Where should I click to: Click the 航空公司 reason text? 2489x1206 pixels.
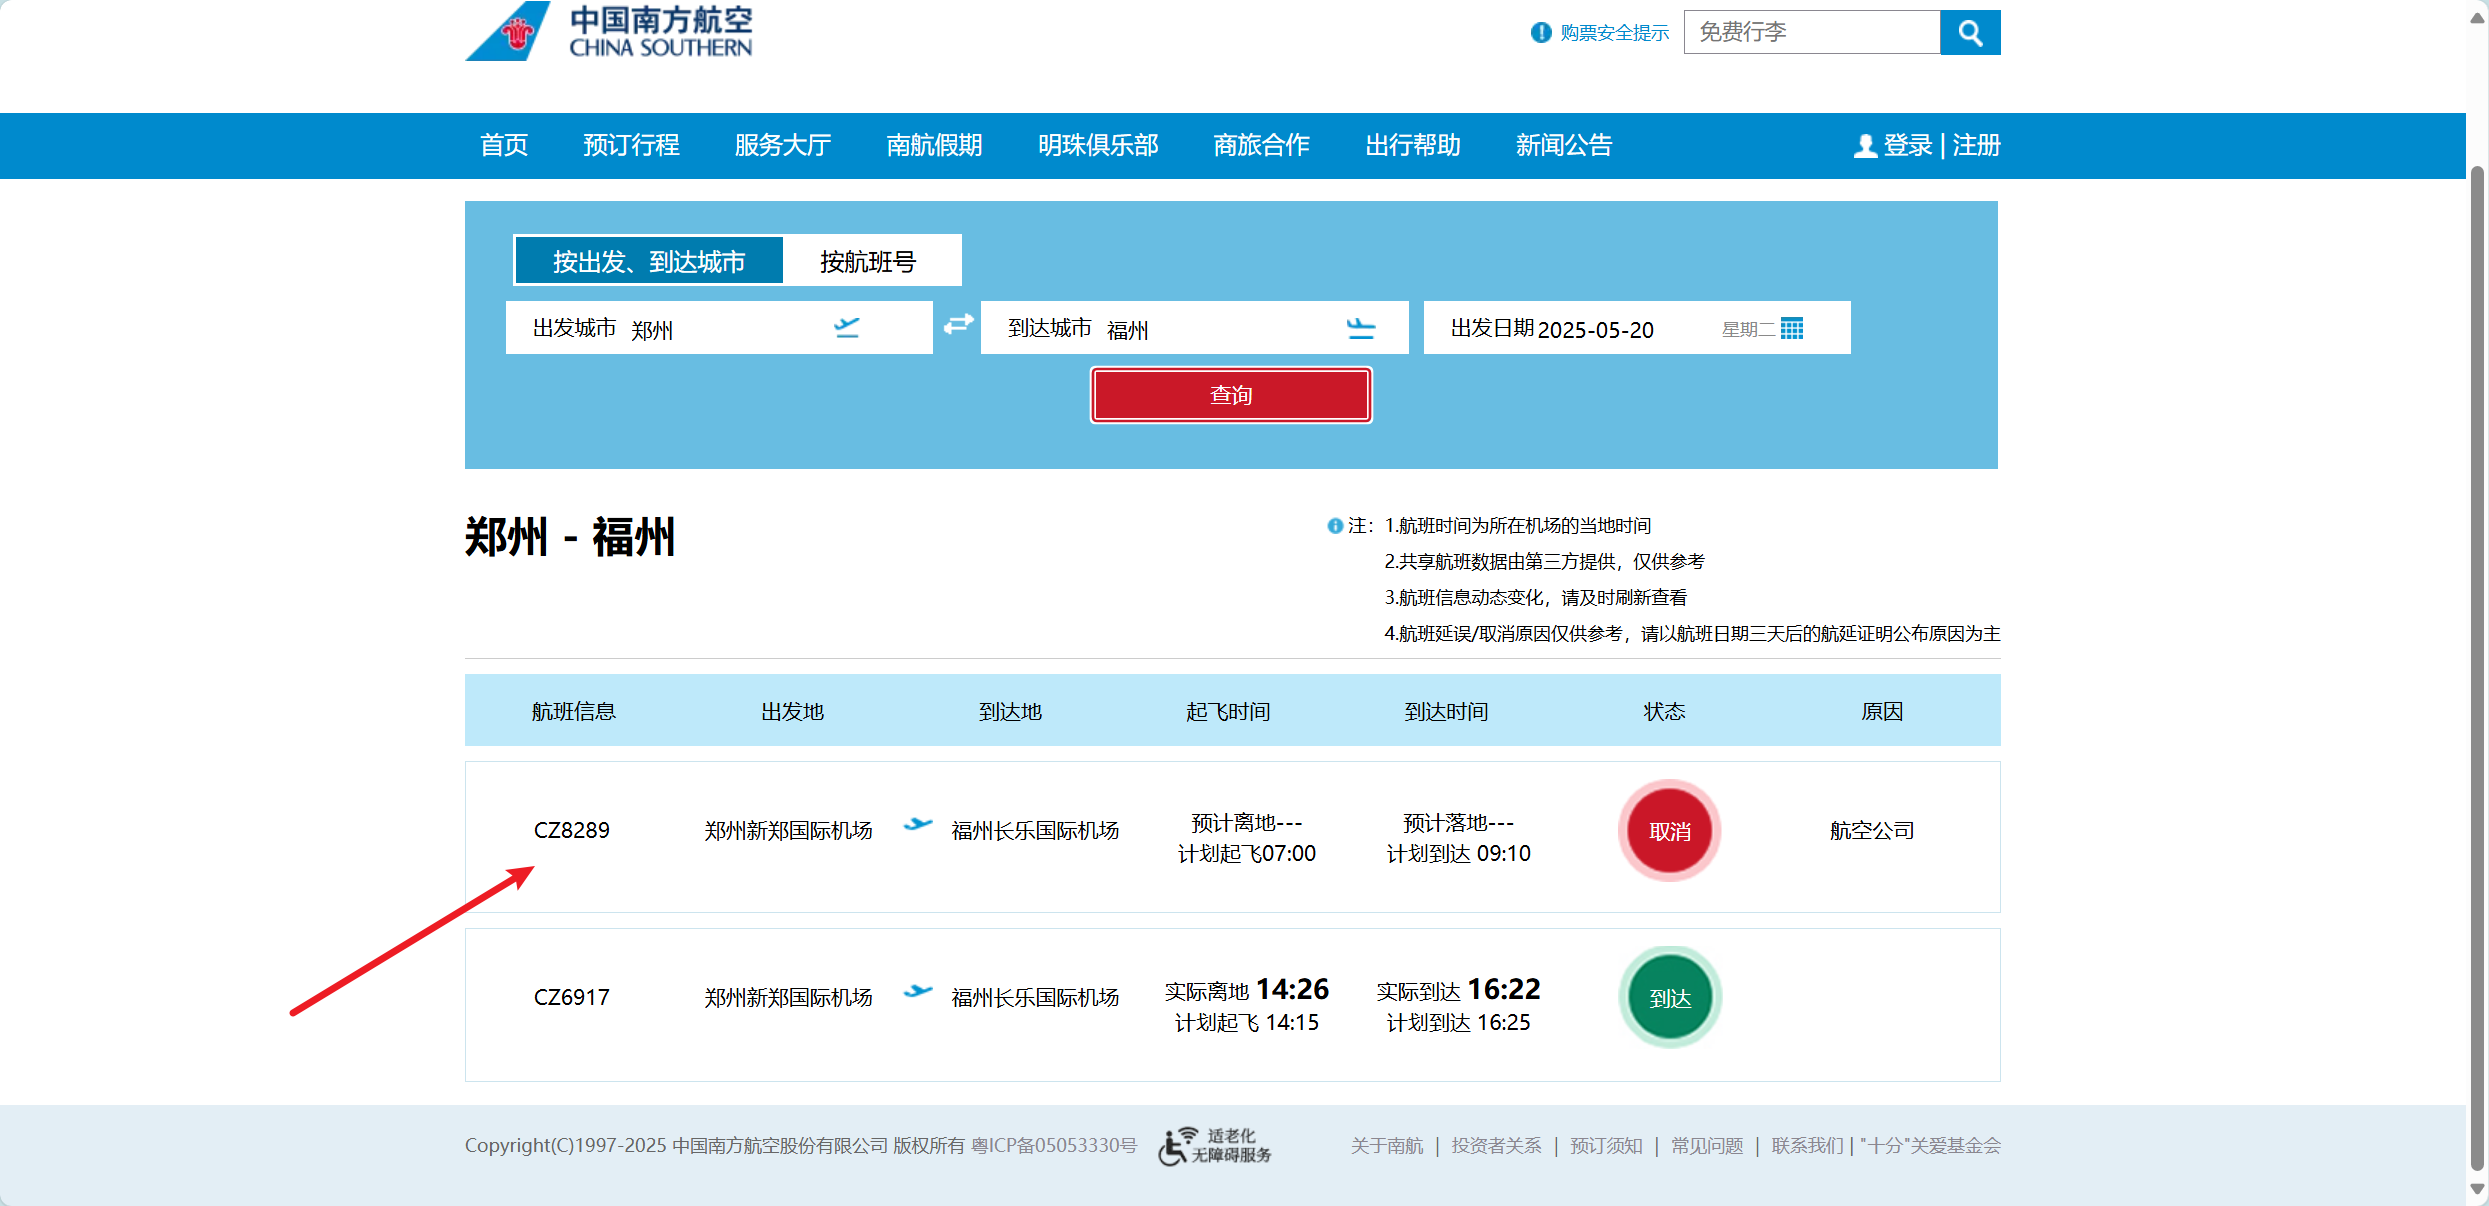pos(1872,830)
